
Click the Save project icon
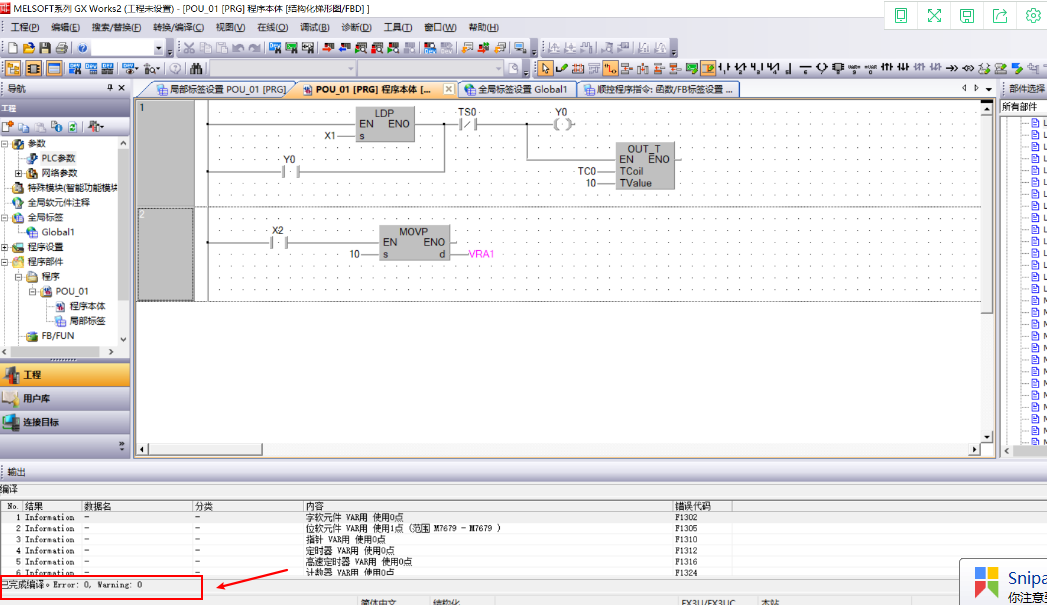[x=45, y=48]
